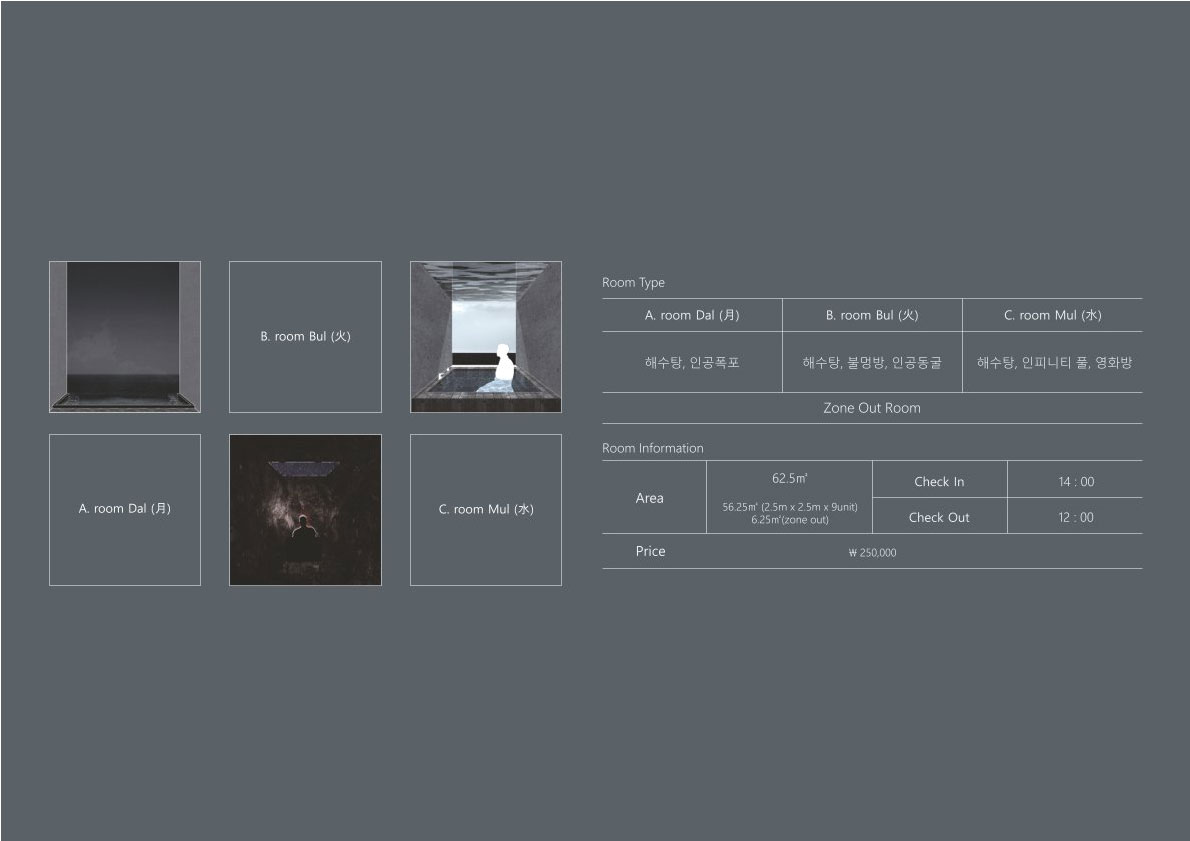Click the 14 : 00 check-in time

[x=1076, y=482]
